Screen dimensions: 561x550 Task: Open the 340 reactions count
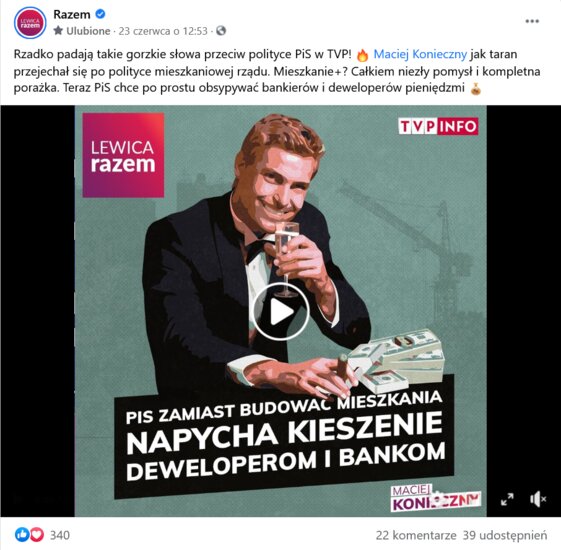pyautogui.click(x=60, y=535)
